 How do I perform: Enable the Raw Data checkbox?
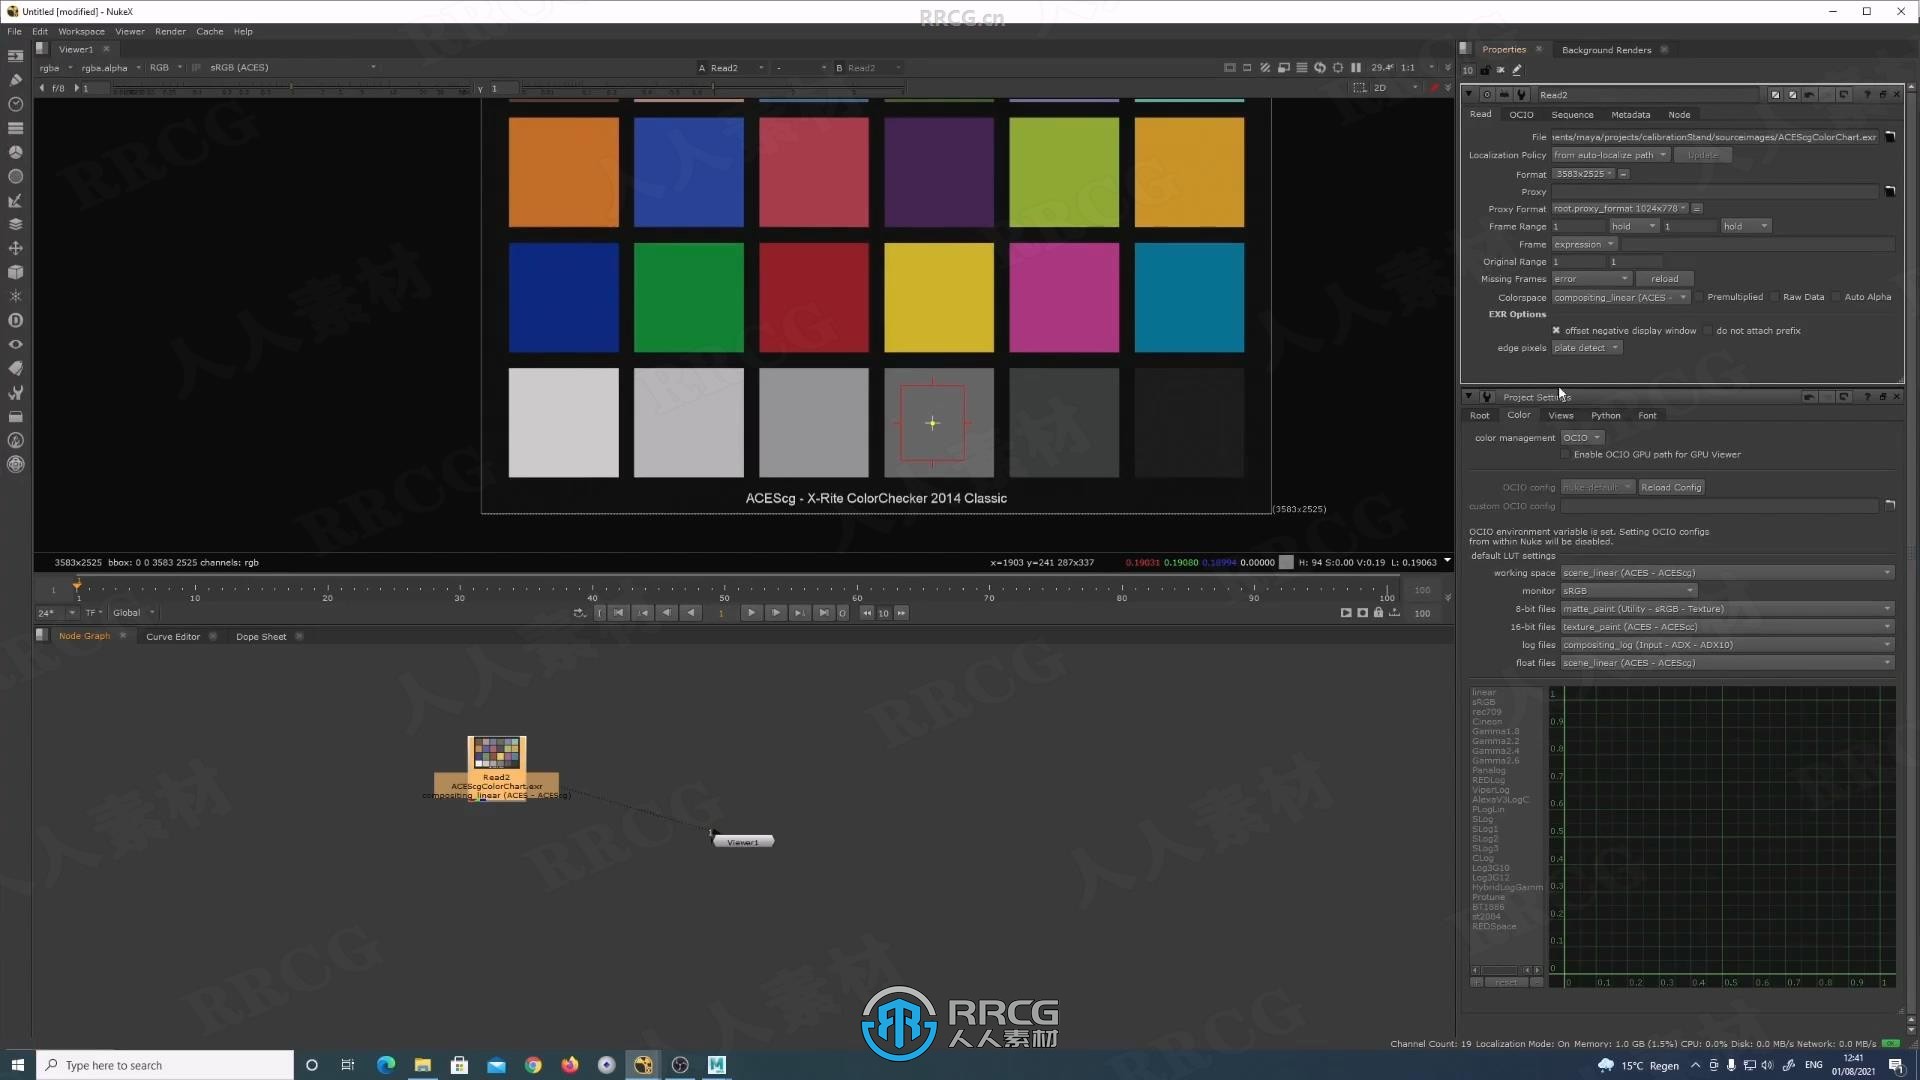pyautogui.click(x=1775, y=297)
